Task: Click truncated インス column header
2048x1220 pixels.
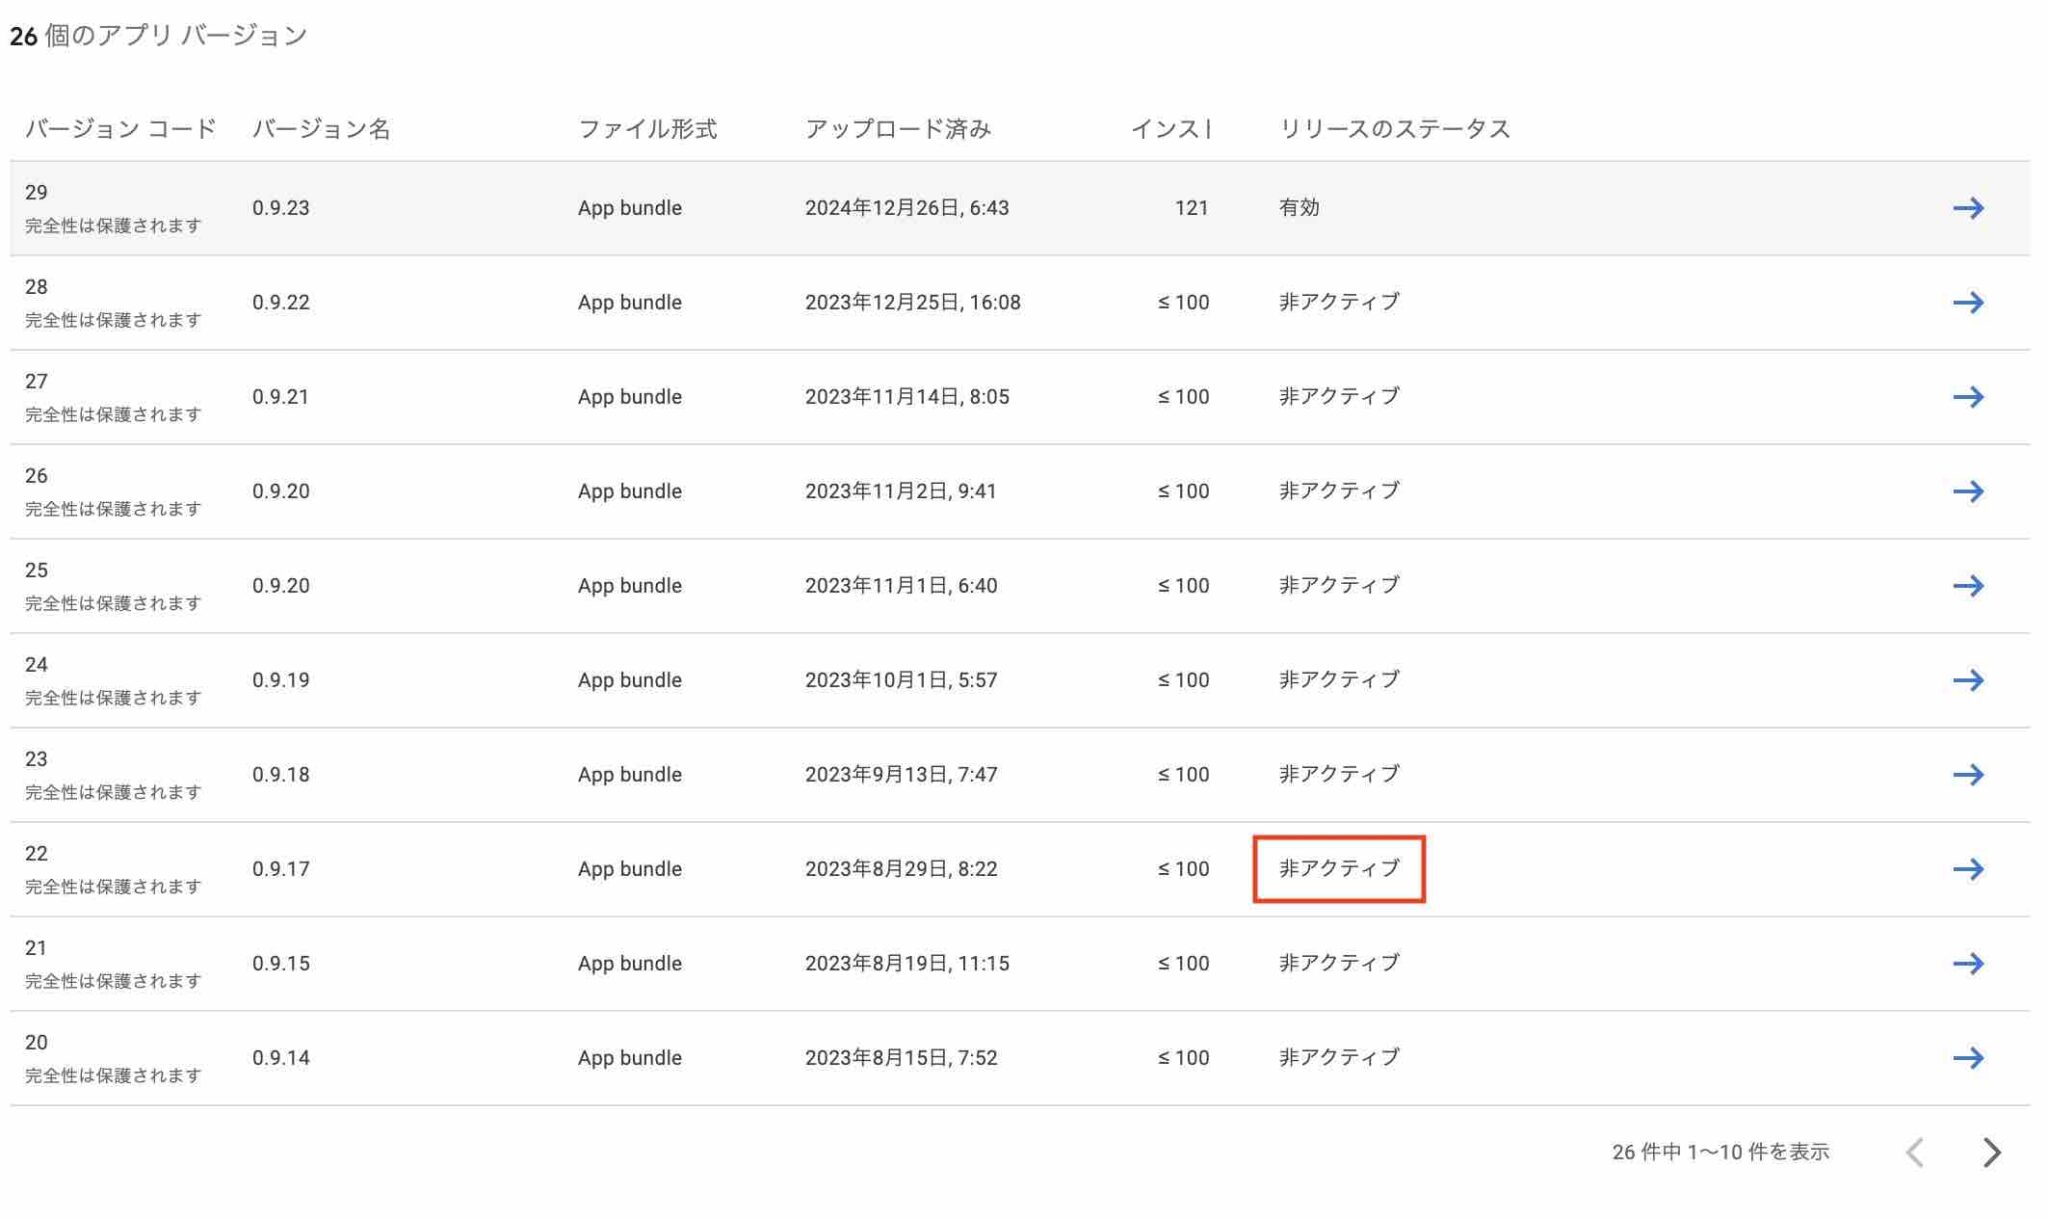Action: [1170, 129]
